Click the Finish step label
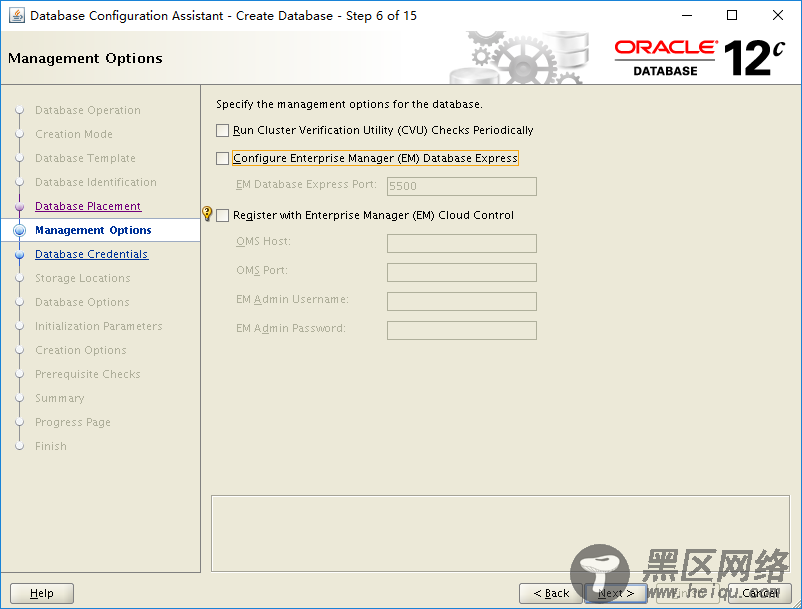The width and height of the screenshot is (802, 609). pyautogui.click(x=51, y=446)
